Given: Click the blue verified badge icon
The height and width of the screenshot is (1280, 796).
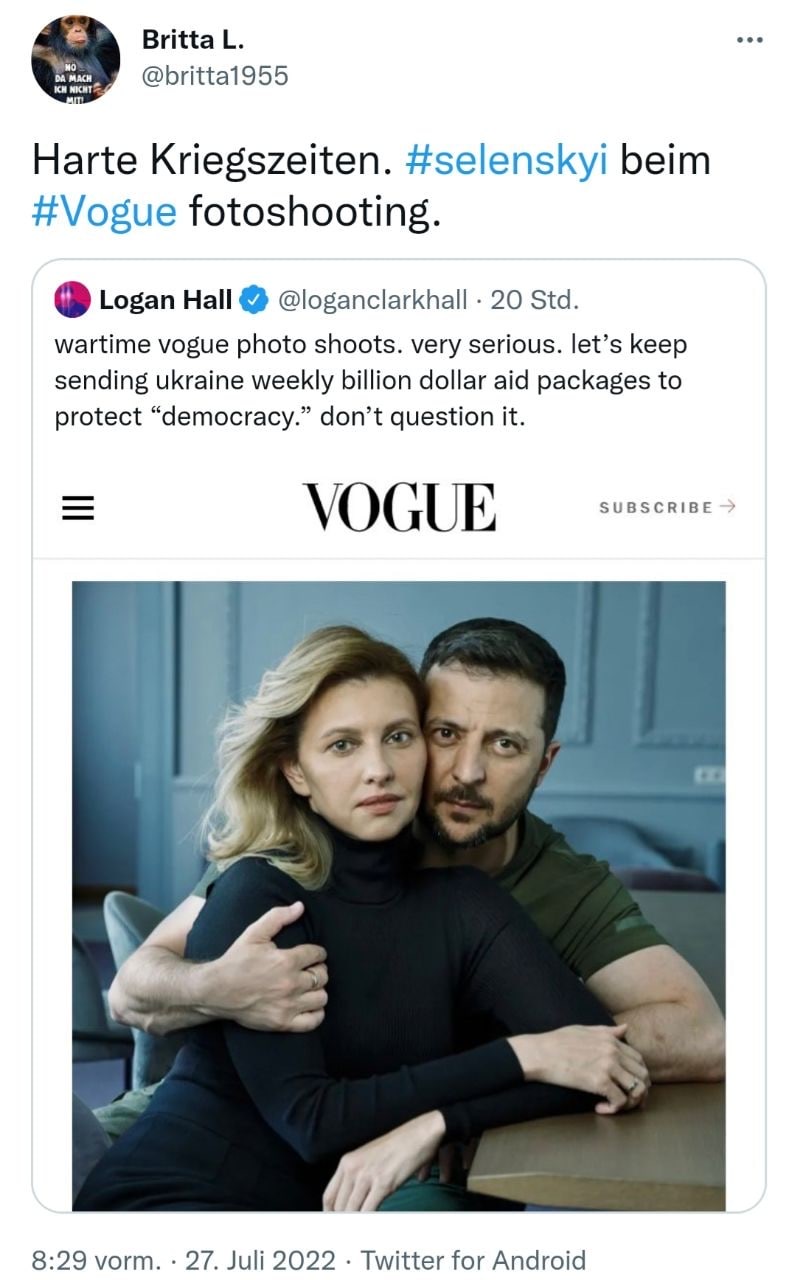Looking at the screenshot, I should pyautogui.click(x=255, y=299).
